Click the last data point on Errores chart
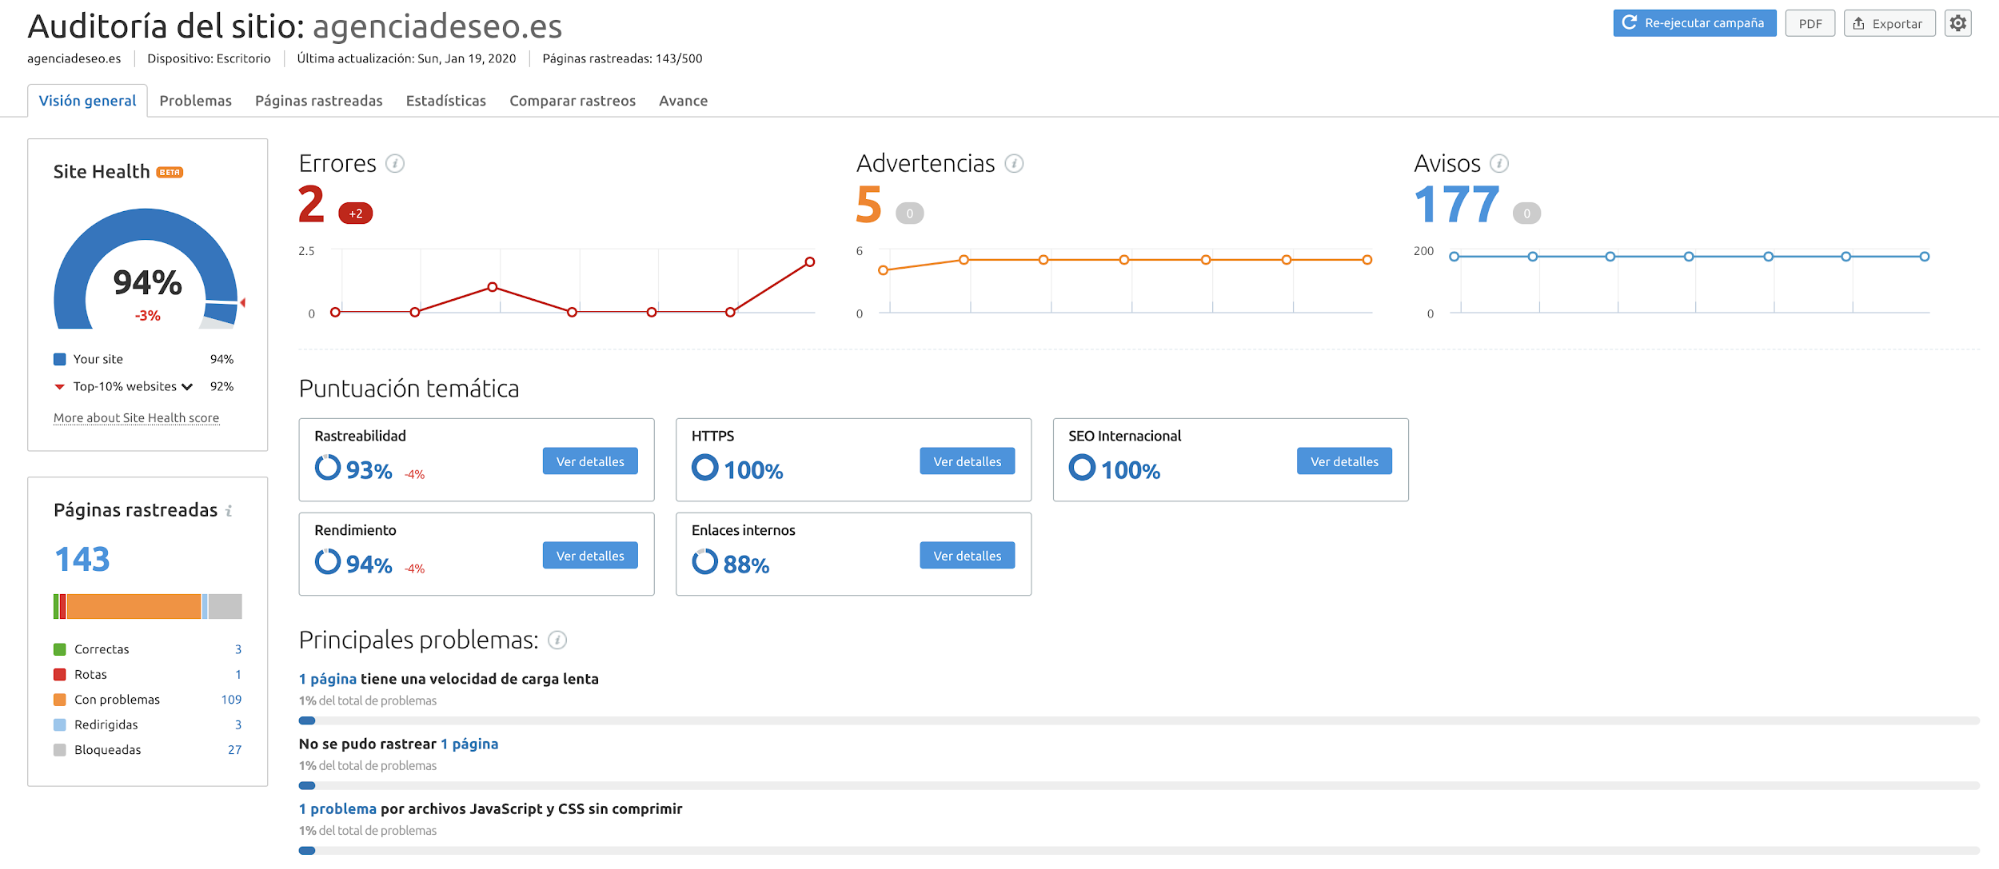The image size is (1999, 869). click(x=809, y=262)
